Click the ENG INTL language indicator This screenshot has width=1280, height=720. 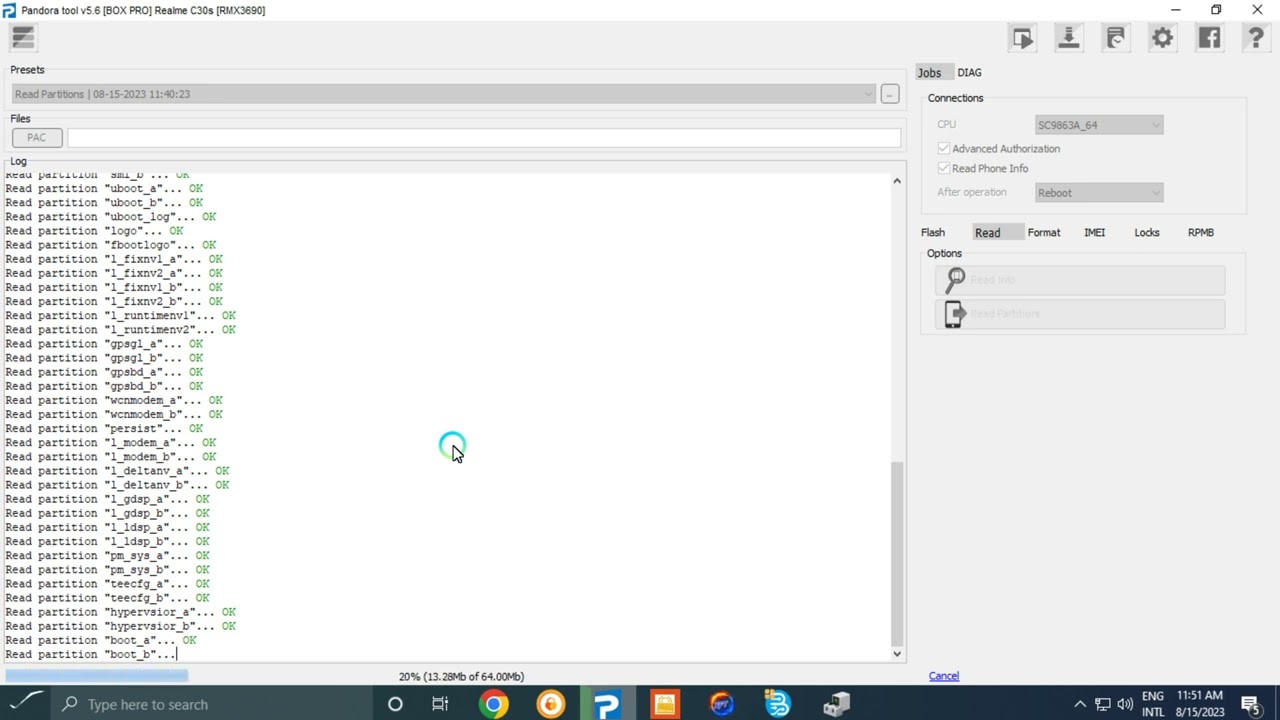(x=1153, y=704)
